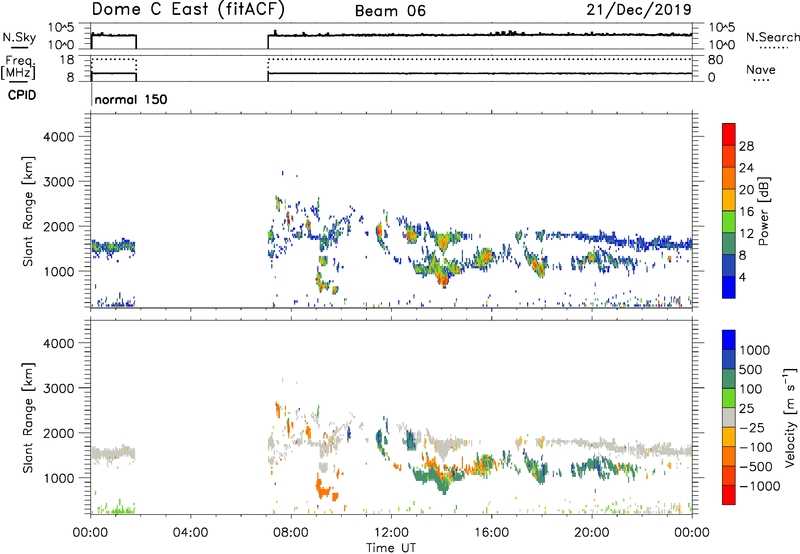Click the "-1000" velocity colorbar label
800x554 pixels.
(759, 486)
